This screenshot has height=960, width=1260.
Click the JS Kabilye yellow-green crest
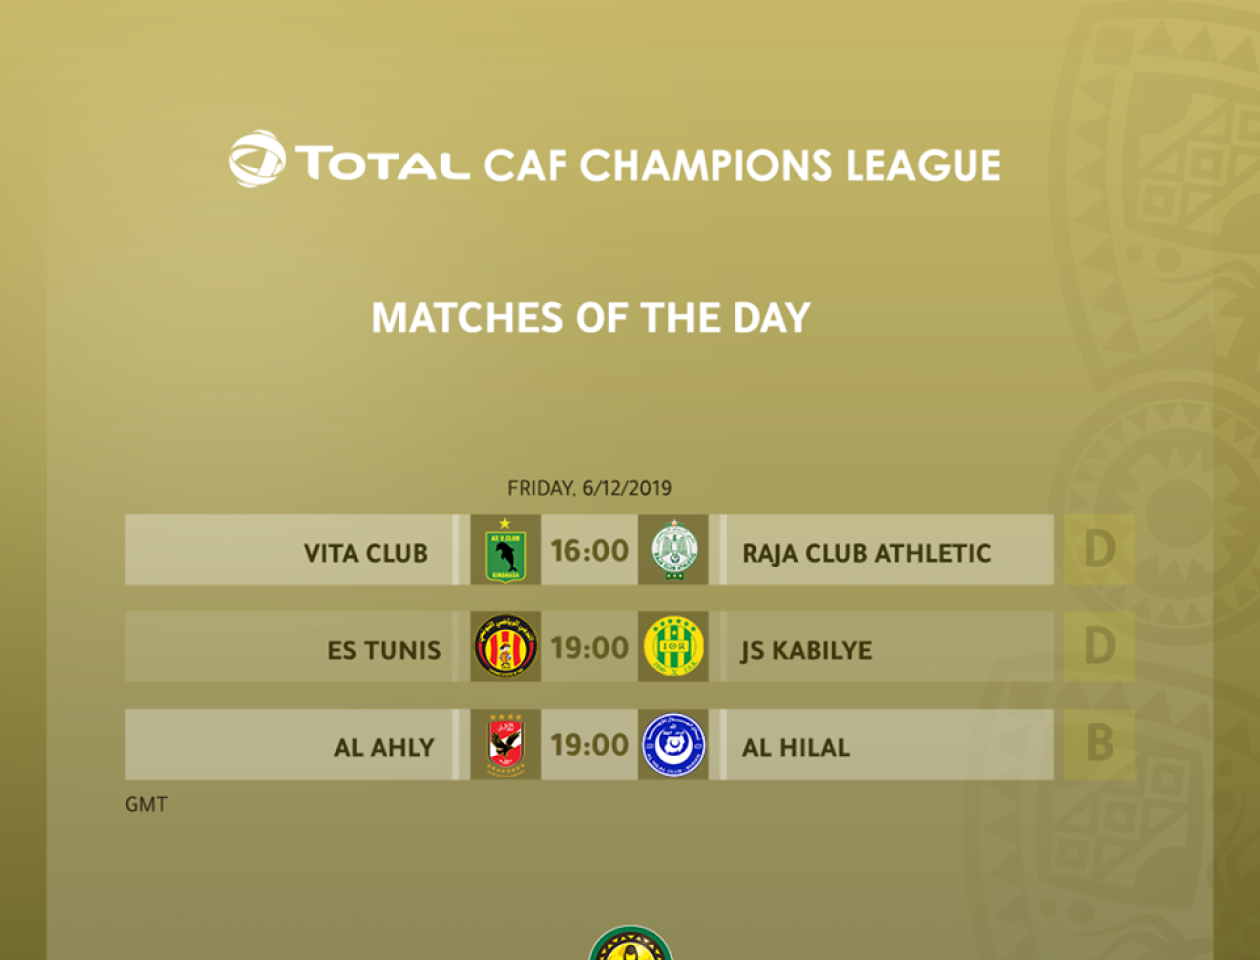(673, 647)
